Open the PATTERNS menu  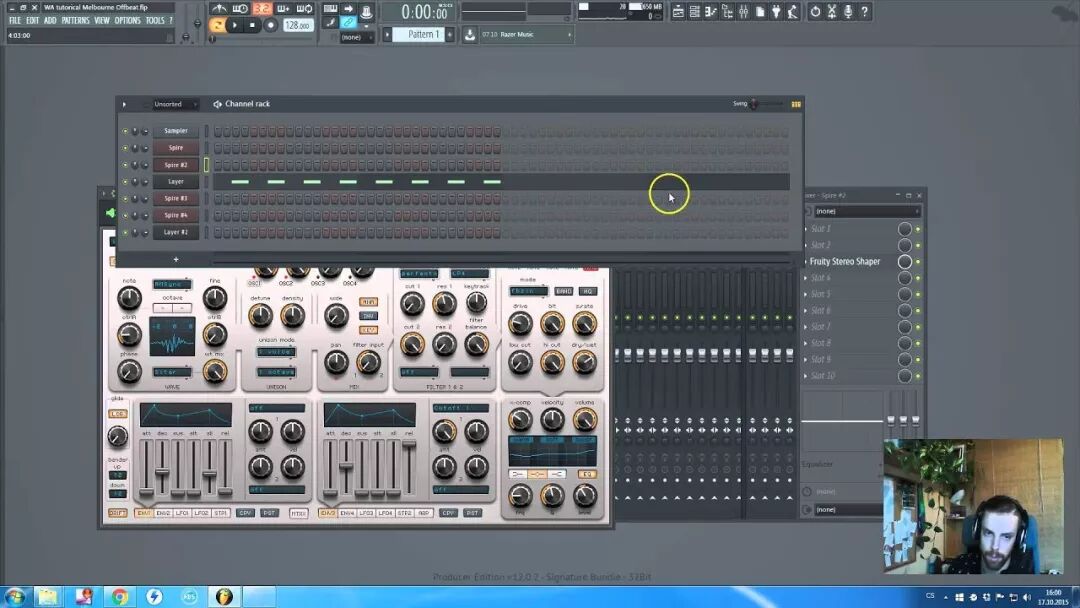75,21
